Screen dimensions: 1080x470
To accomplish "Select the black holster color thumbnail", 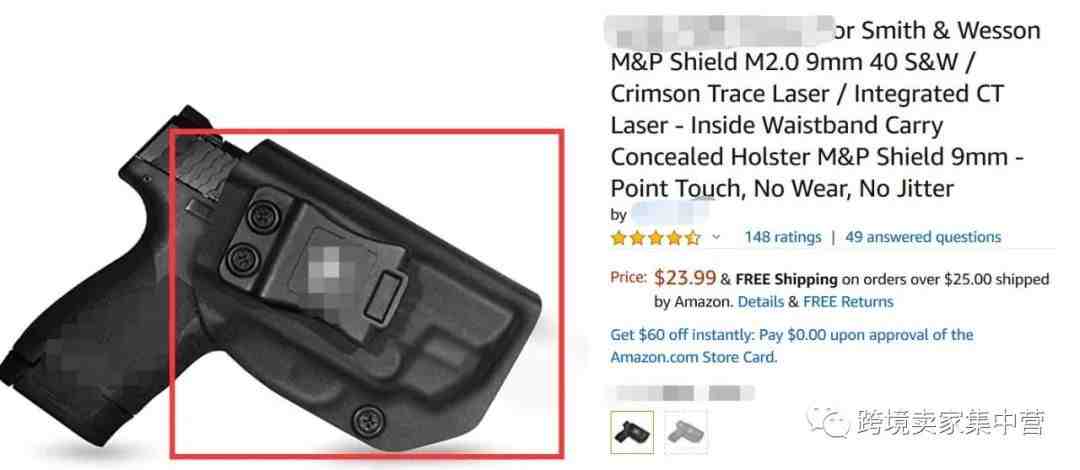I will 632,432.
